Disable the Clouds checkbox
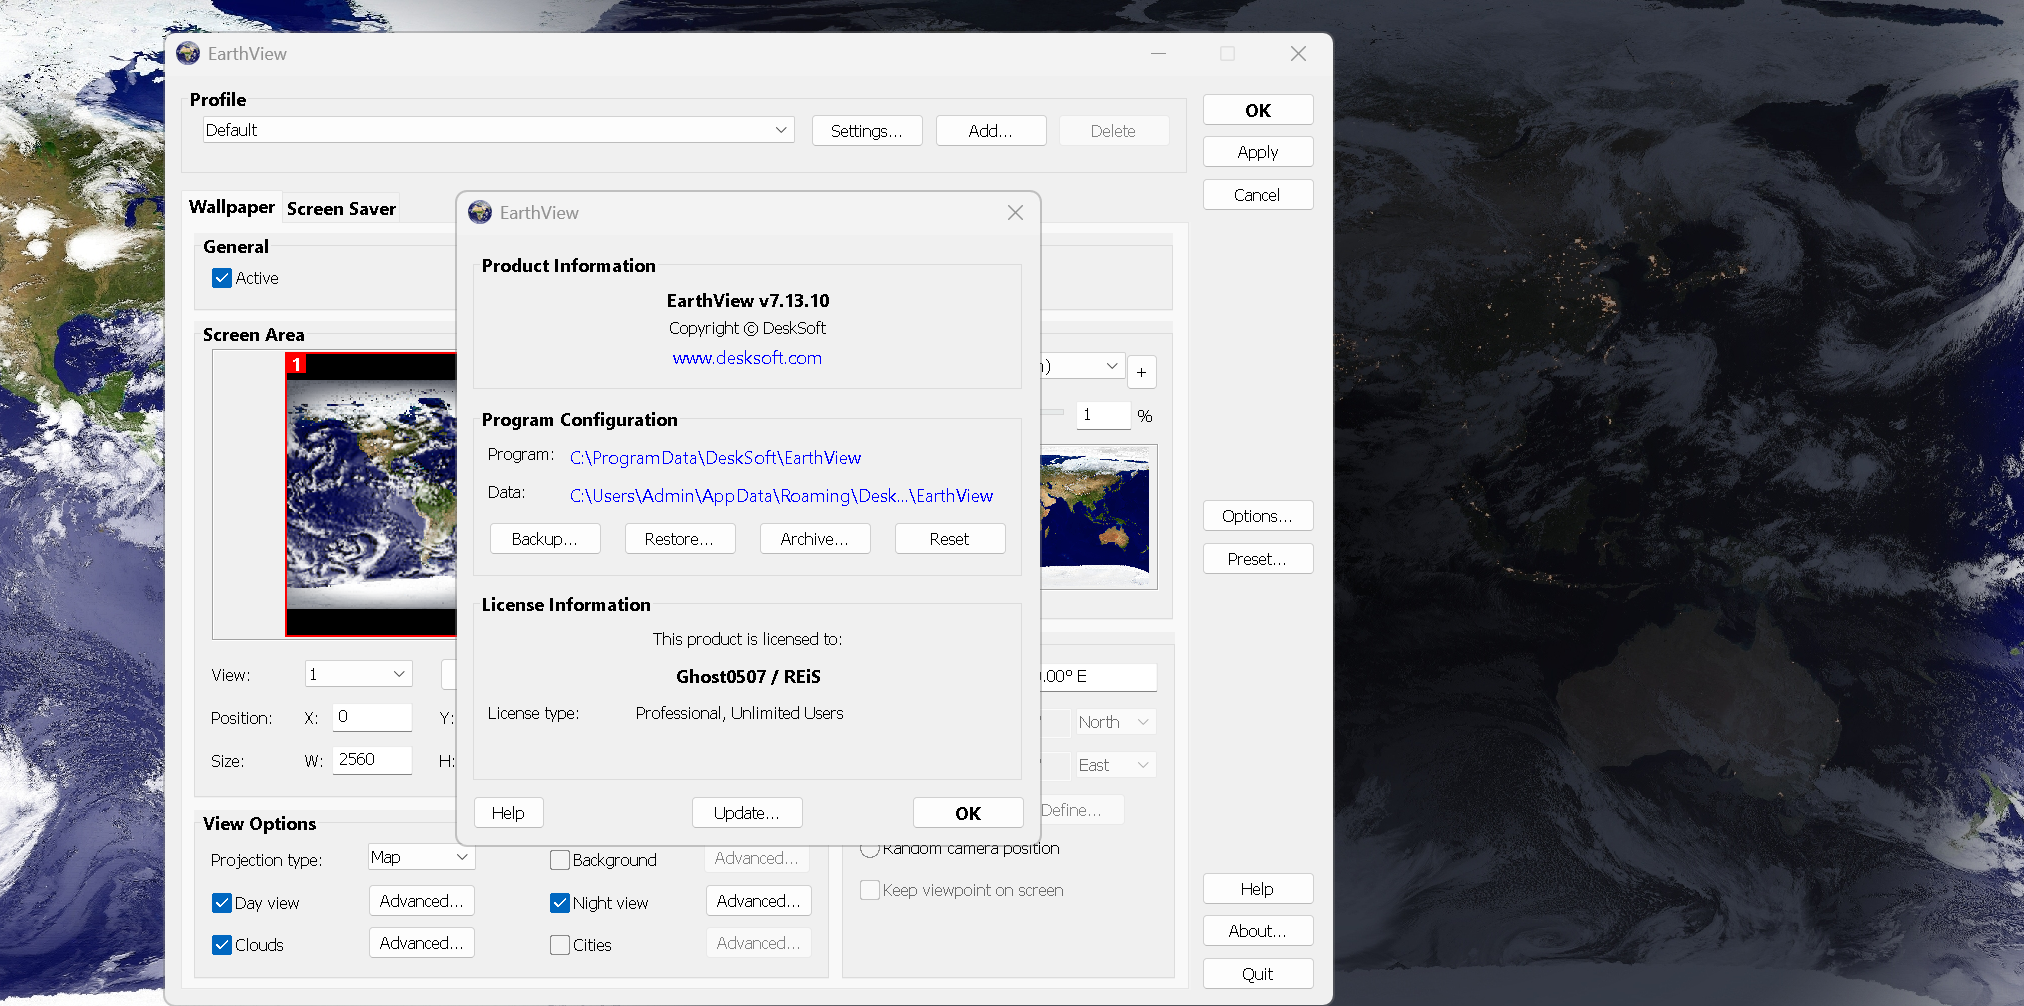 [x=222, y=945]
